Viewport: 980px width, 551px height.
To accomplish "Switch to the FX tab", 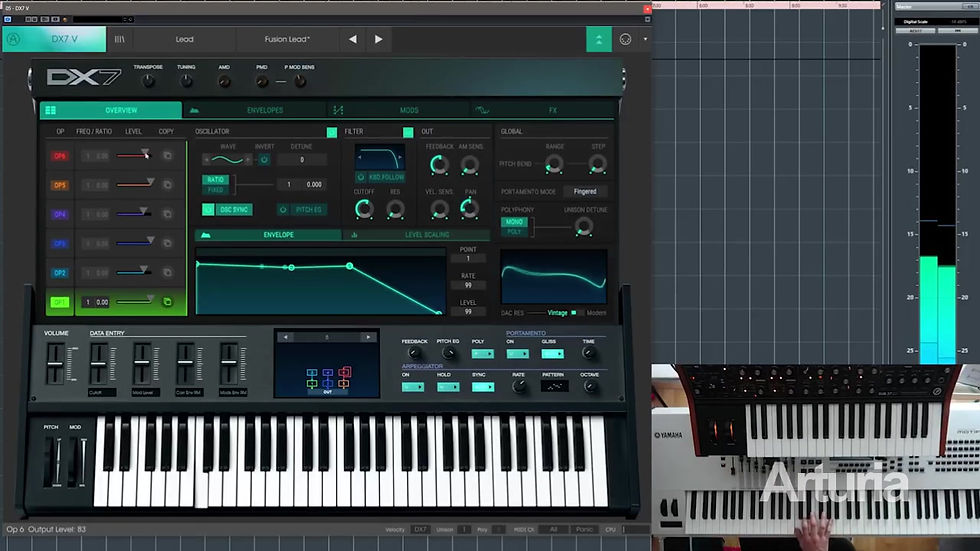I will point(542,110).
